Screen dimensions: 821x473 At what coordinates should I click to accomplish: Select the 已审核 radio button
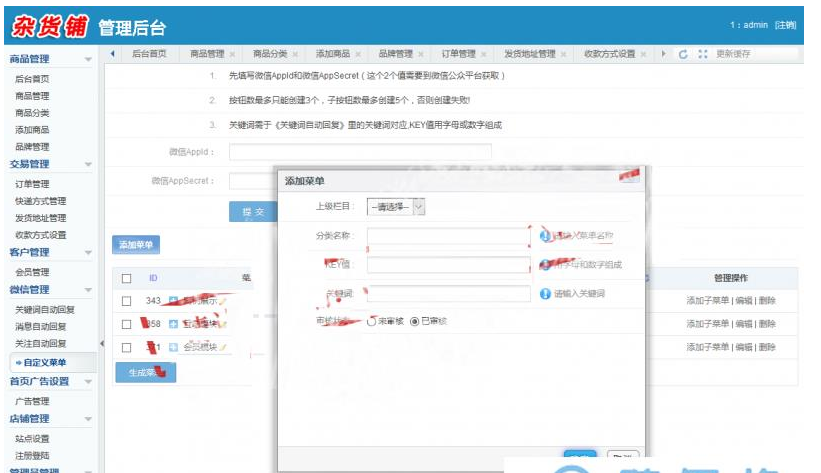[x=415, y=321]
